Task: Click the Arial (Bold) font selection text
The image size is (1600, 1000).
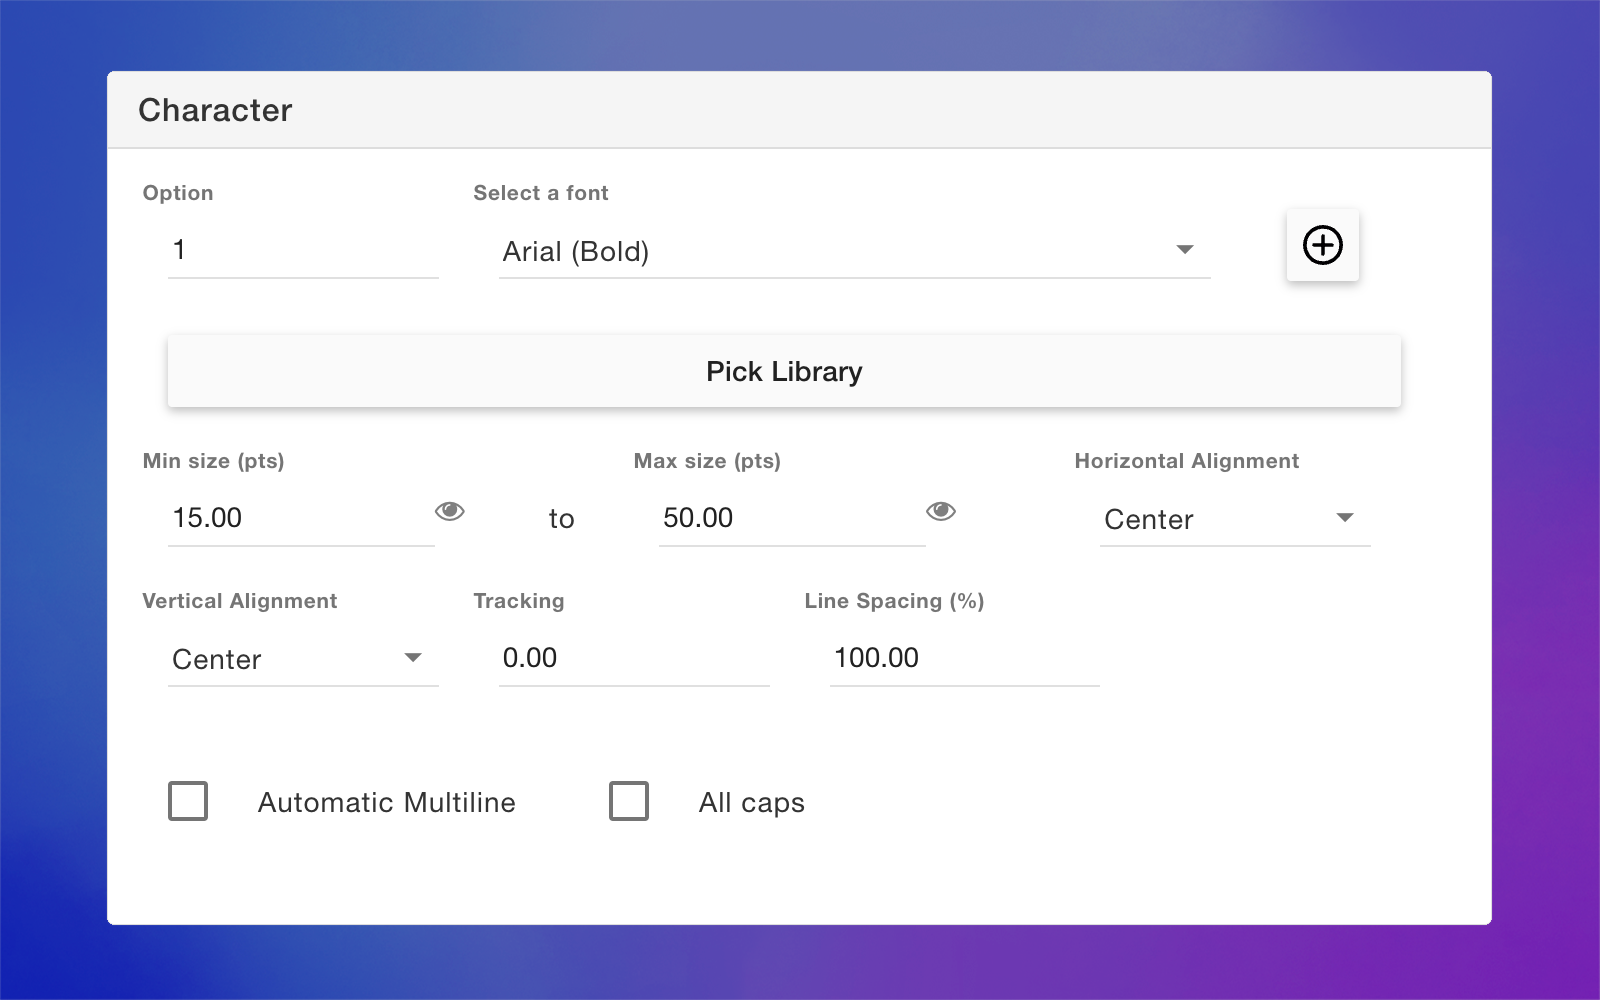Action: 576,252
